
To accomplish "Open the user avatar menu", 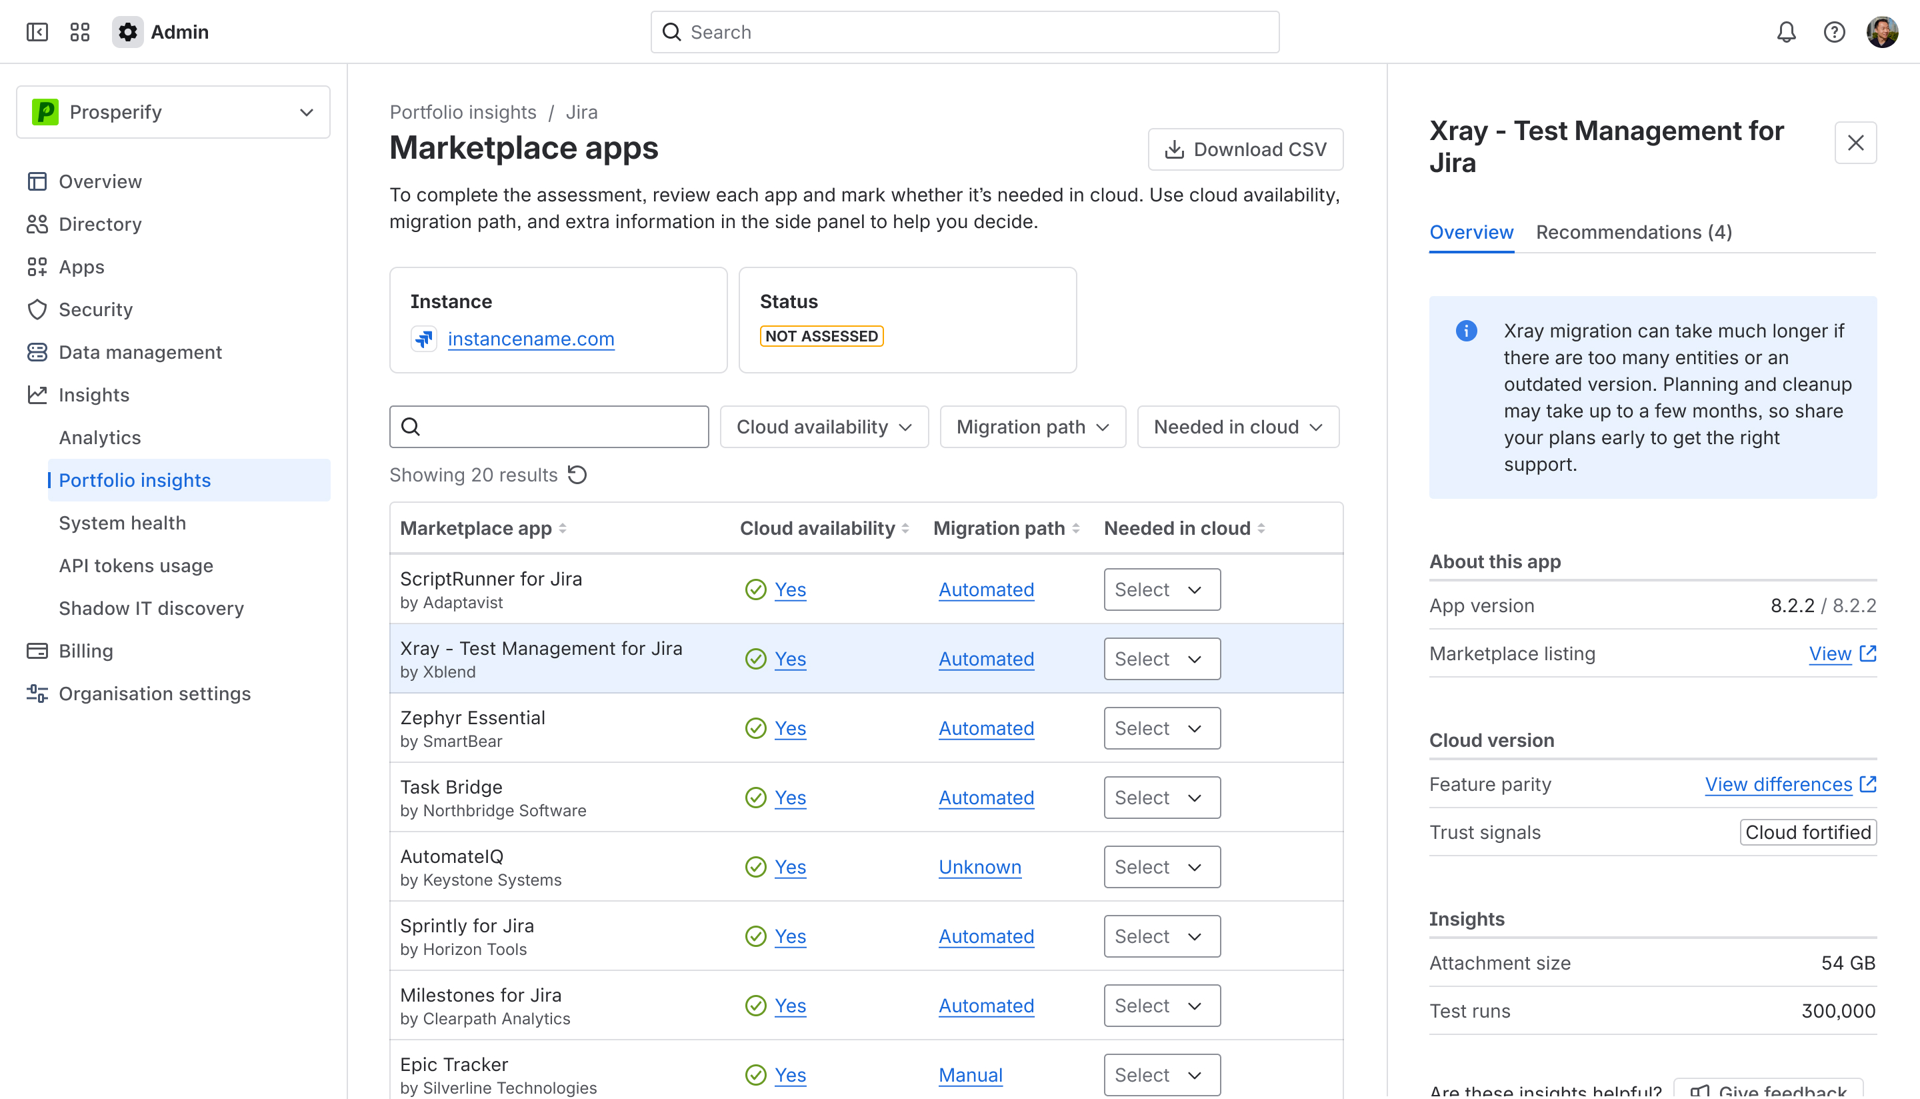I will coord(1882,31).
